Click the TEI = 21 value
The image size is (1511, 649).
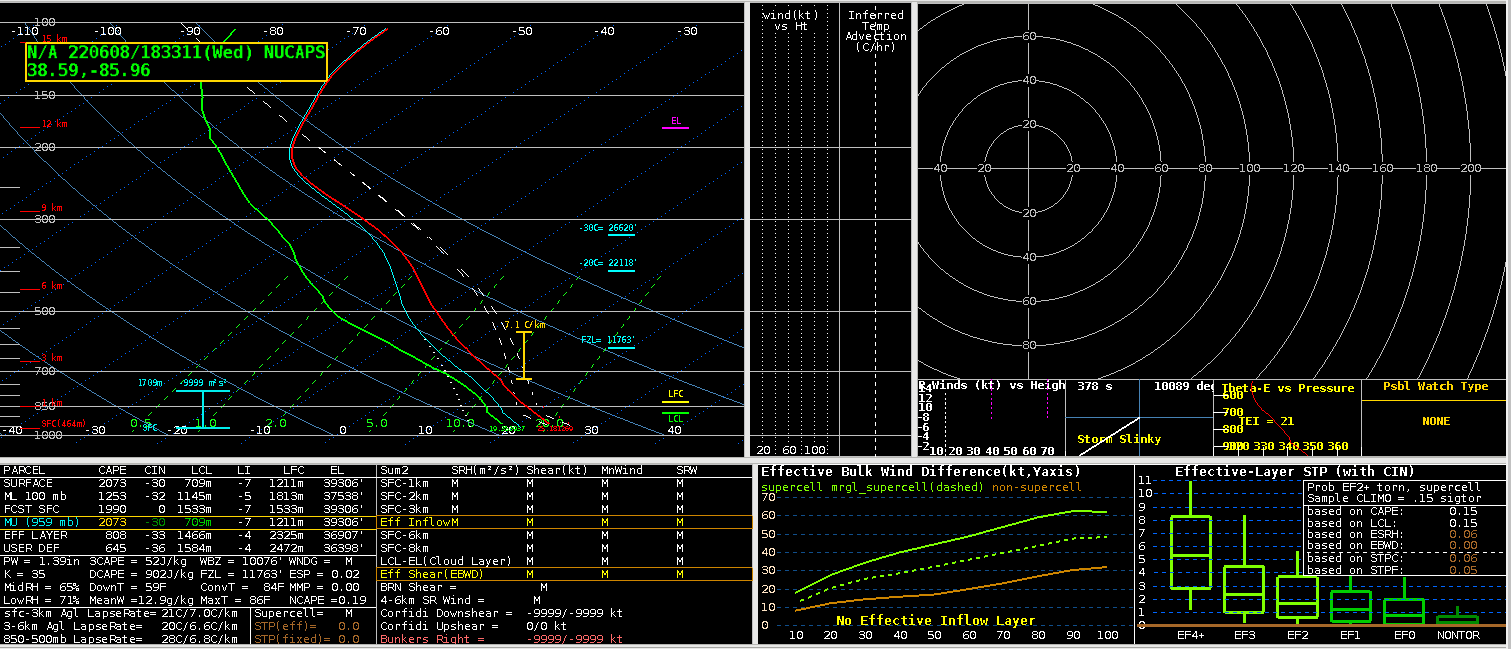(1266, 421)
